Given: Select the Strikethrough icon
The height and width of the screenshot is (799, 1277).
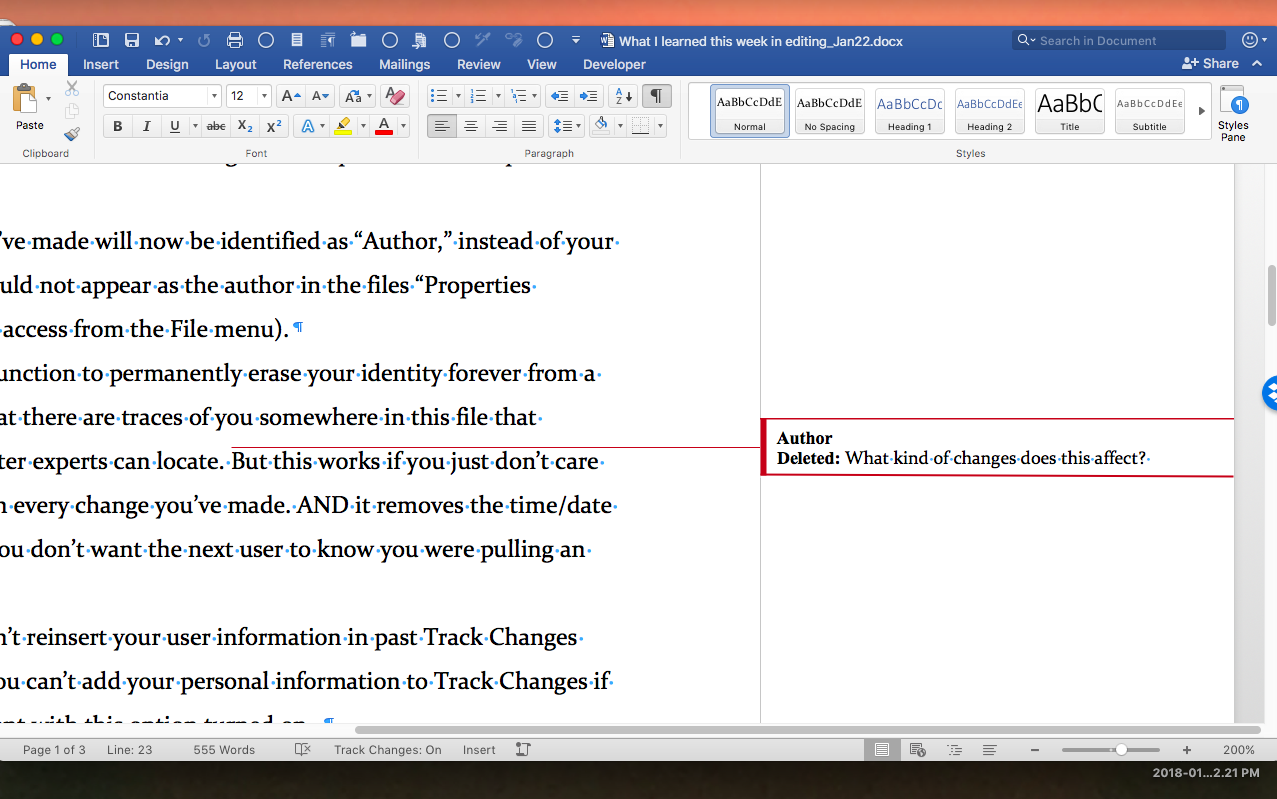Looking at the screenshot, I should click(x=215, y=126).
